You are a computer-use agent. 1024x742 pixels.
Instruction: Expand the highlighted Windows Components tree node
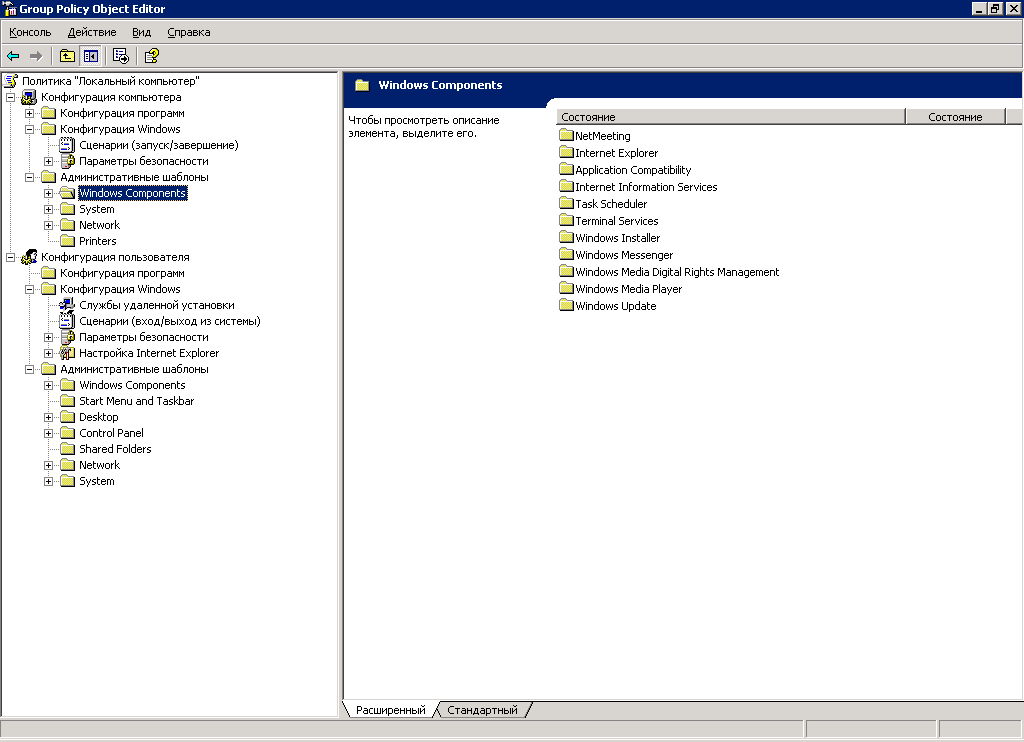click(x=48, y=193)
